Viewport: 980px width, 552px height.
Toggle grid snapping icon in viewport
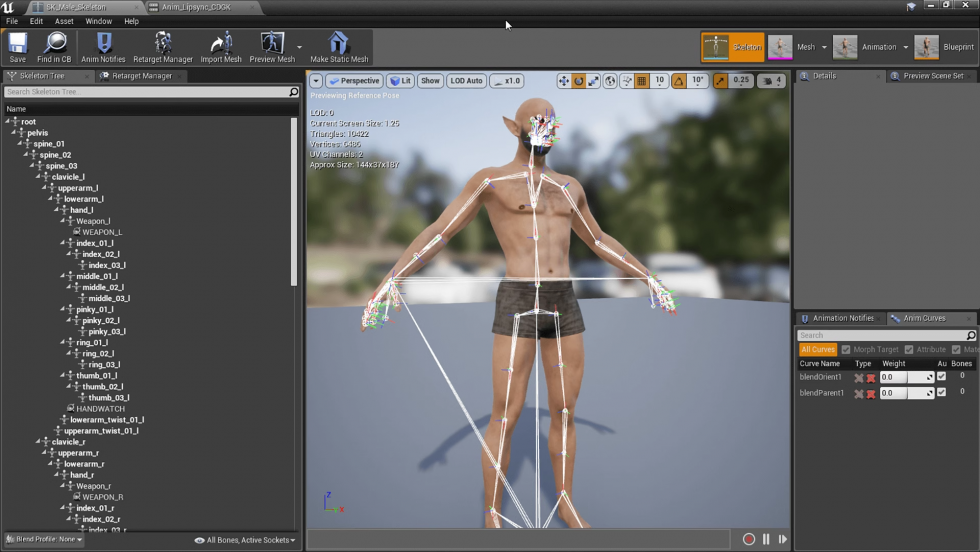tap(642, 81)
